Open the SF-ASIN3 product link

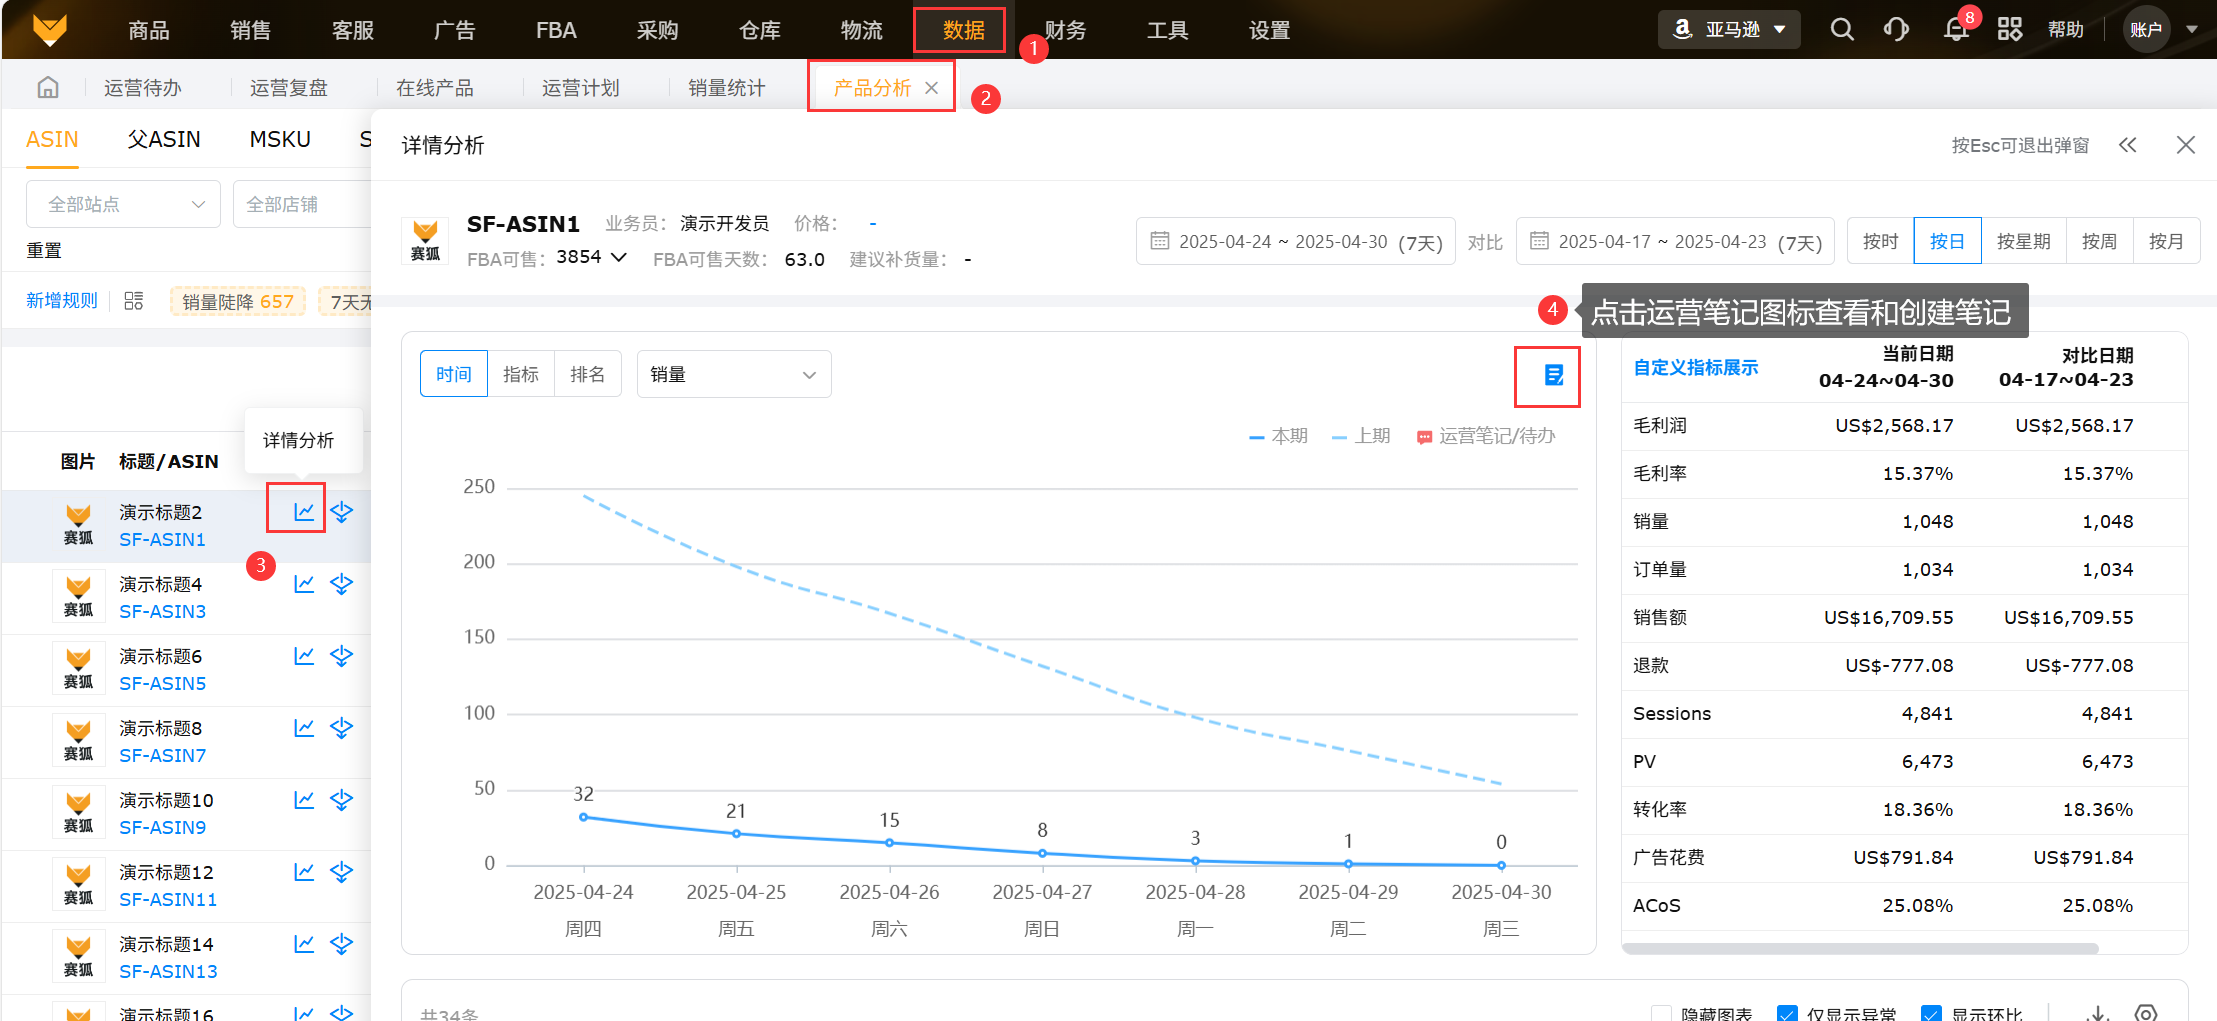pyautogui.click(x=163, y=611)
